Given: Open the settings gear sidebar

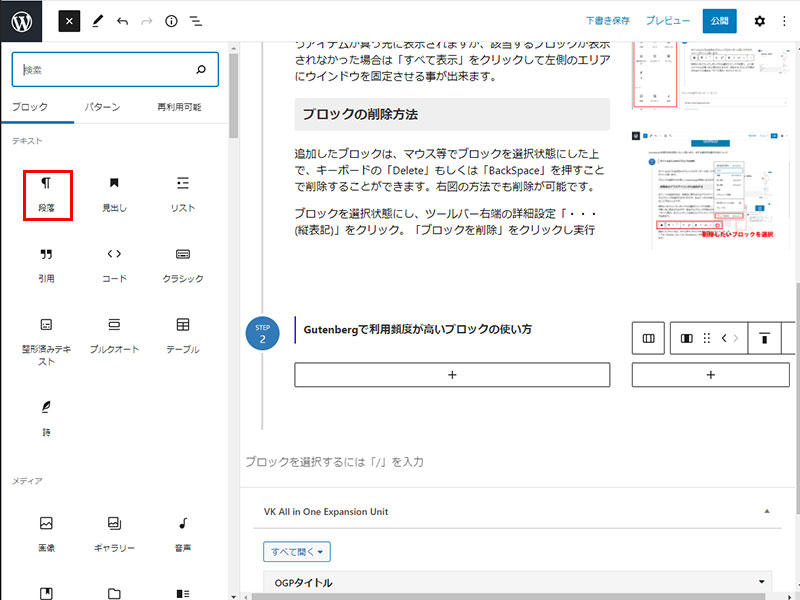Looking at the screenshot, I should [x=759, y=21].
